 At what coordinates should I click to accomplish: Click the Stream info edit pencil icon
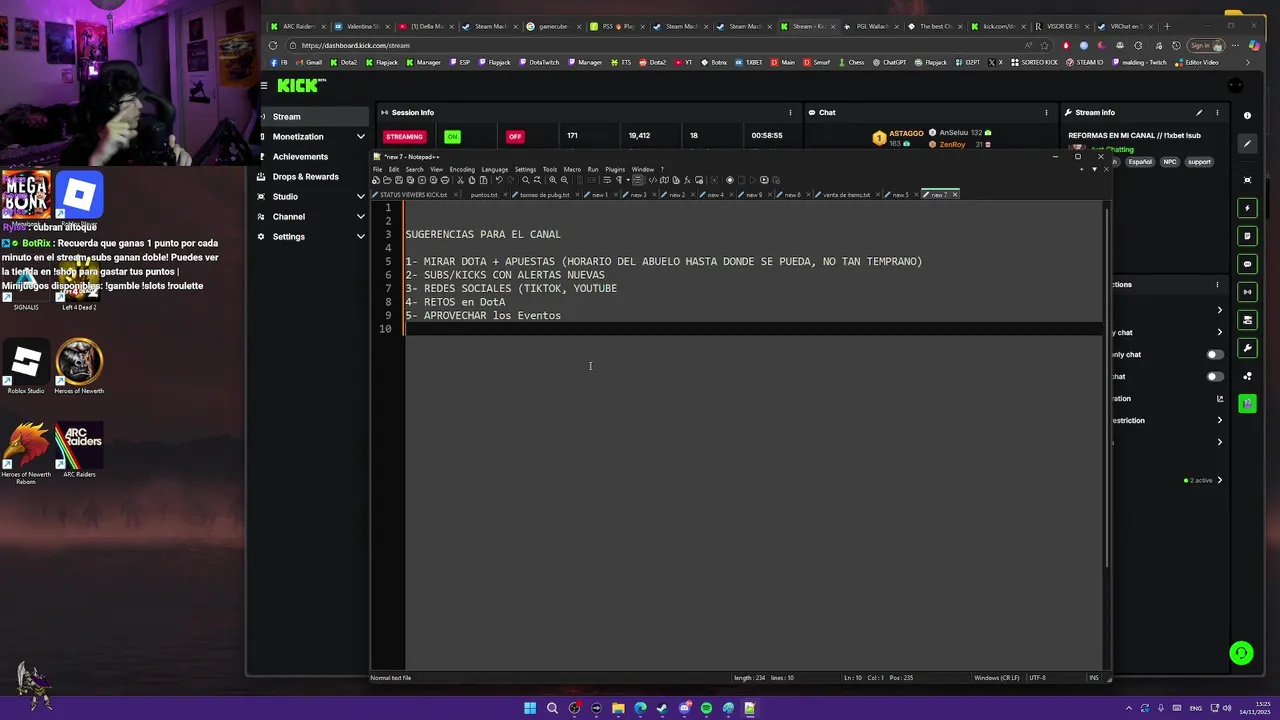(x=1199, y=112)
